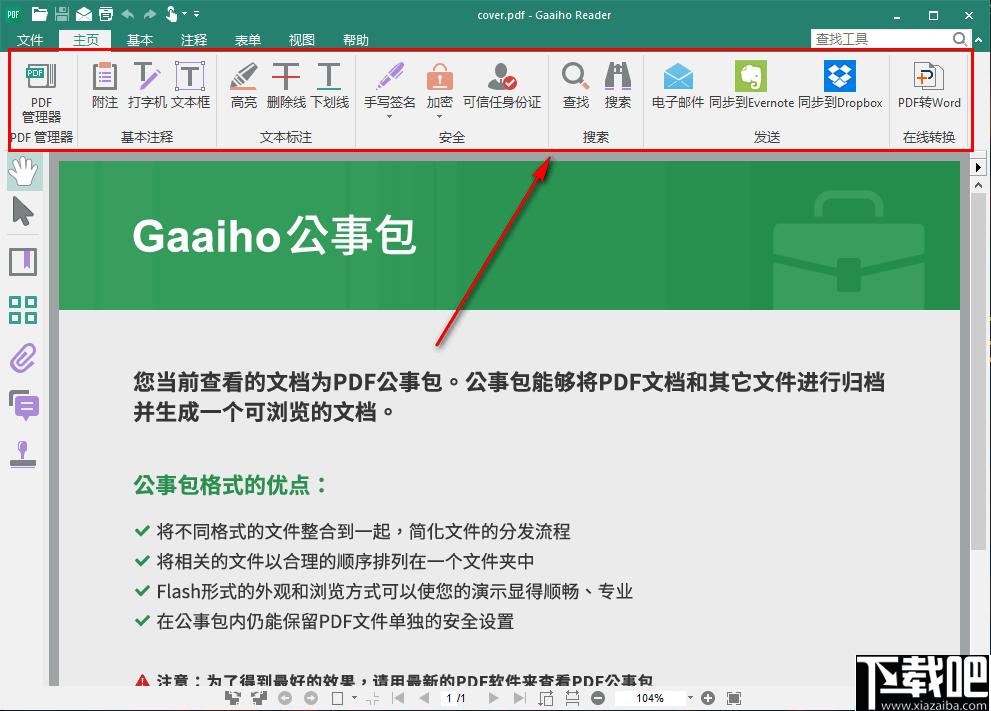Zoom out with the minus button
This screenshot has height=711, width=991.
point(598,698)
